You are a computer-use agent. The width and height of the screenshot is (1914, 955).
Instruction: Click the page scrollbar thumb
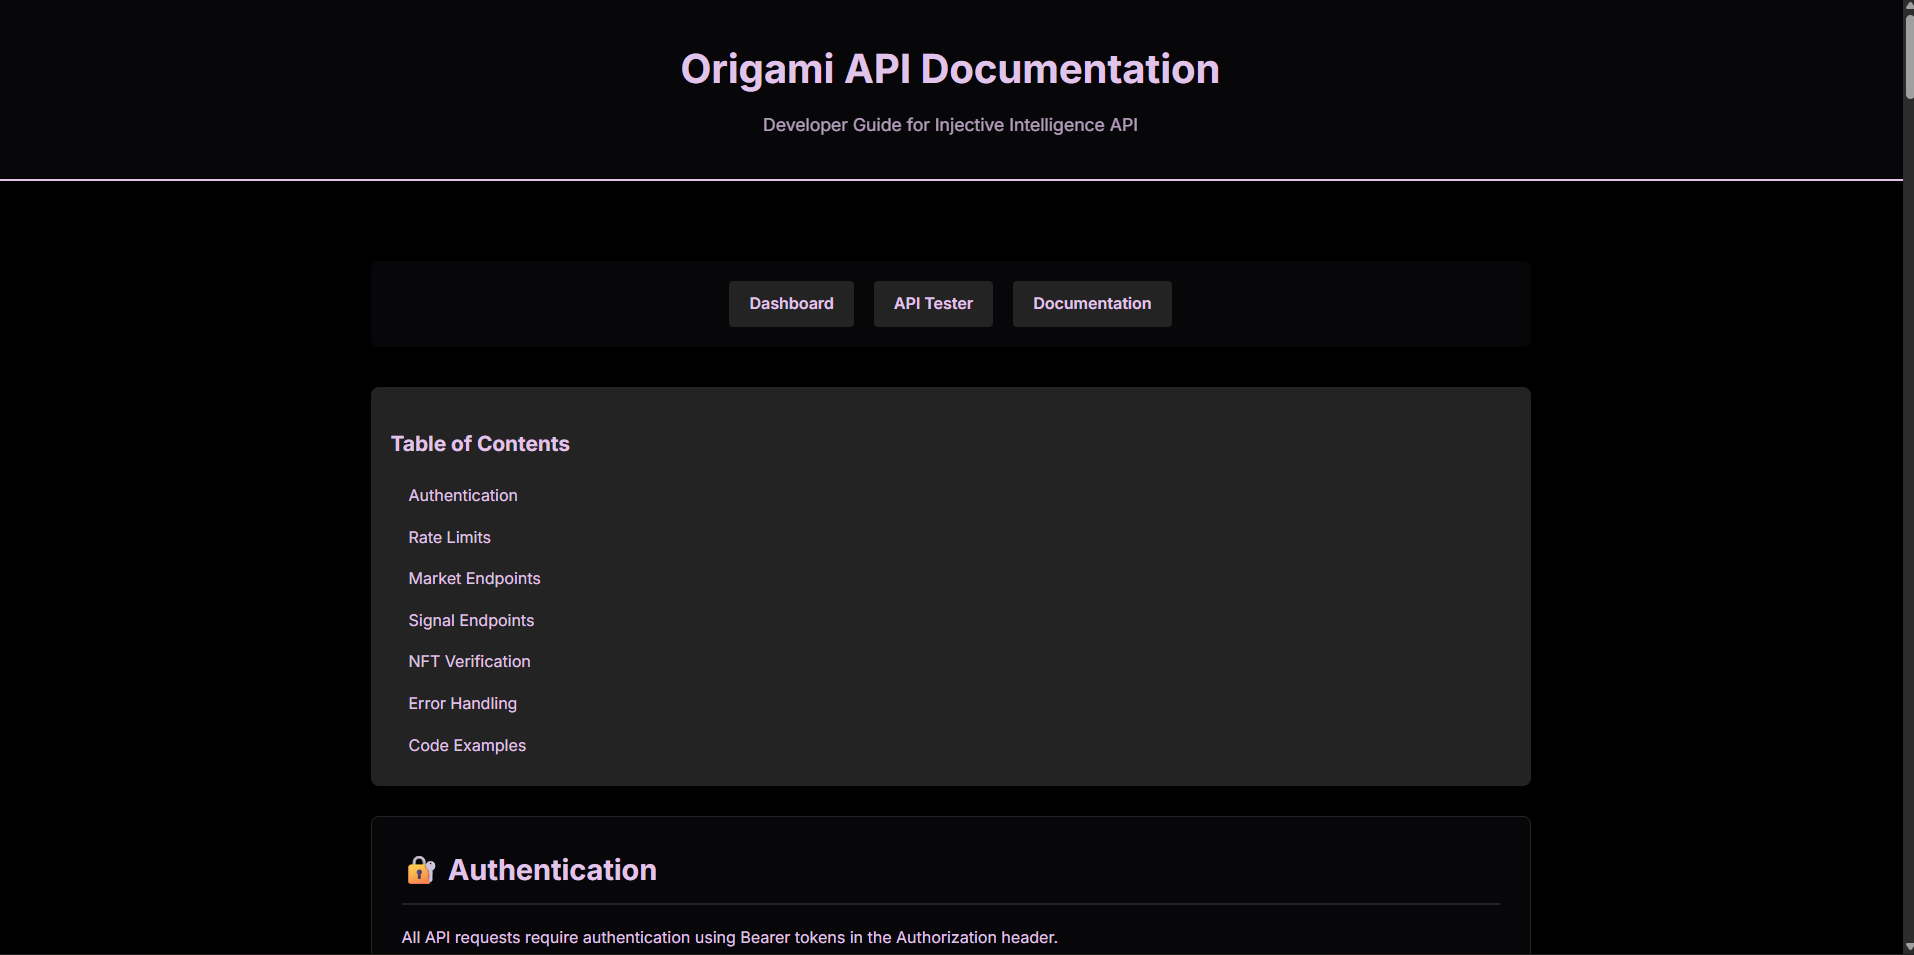(x=1908, y=57)
